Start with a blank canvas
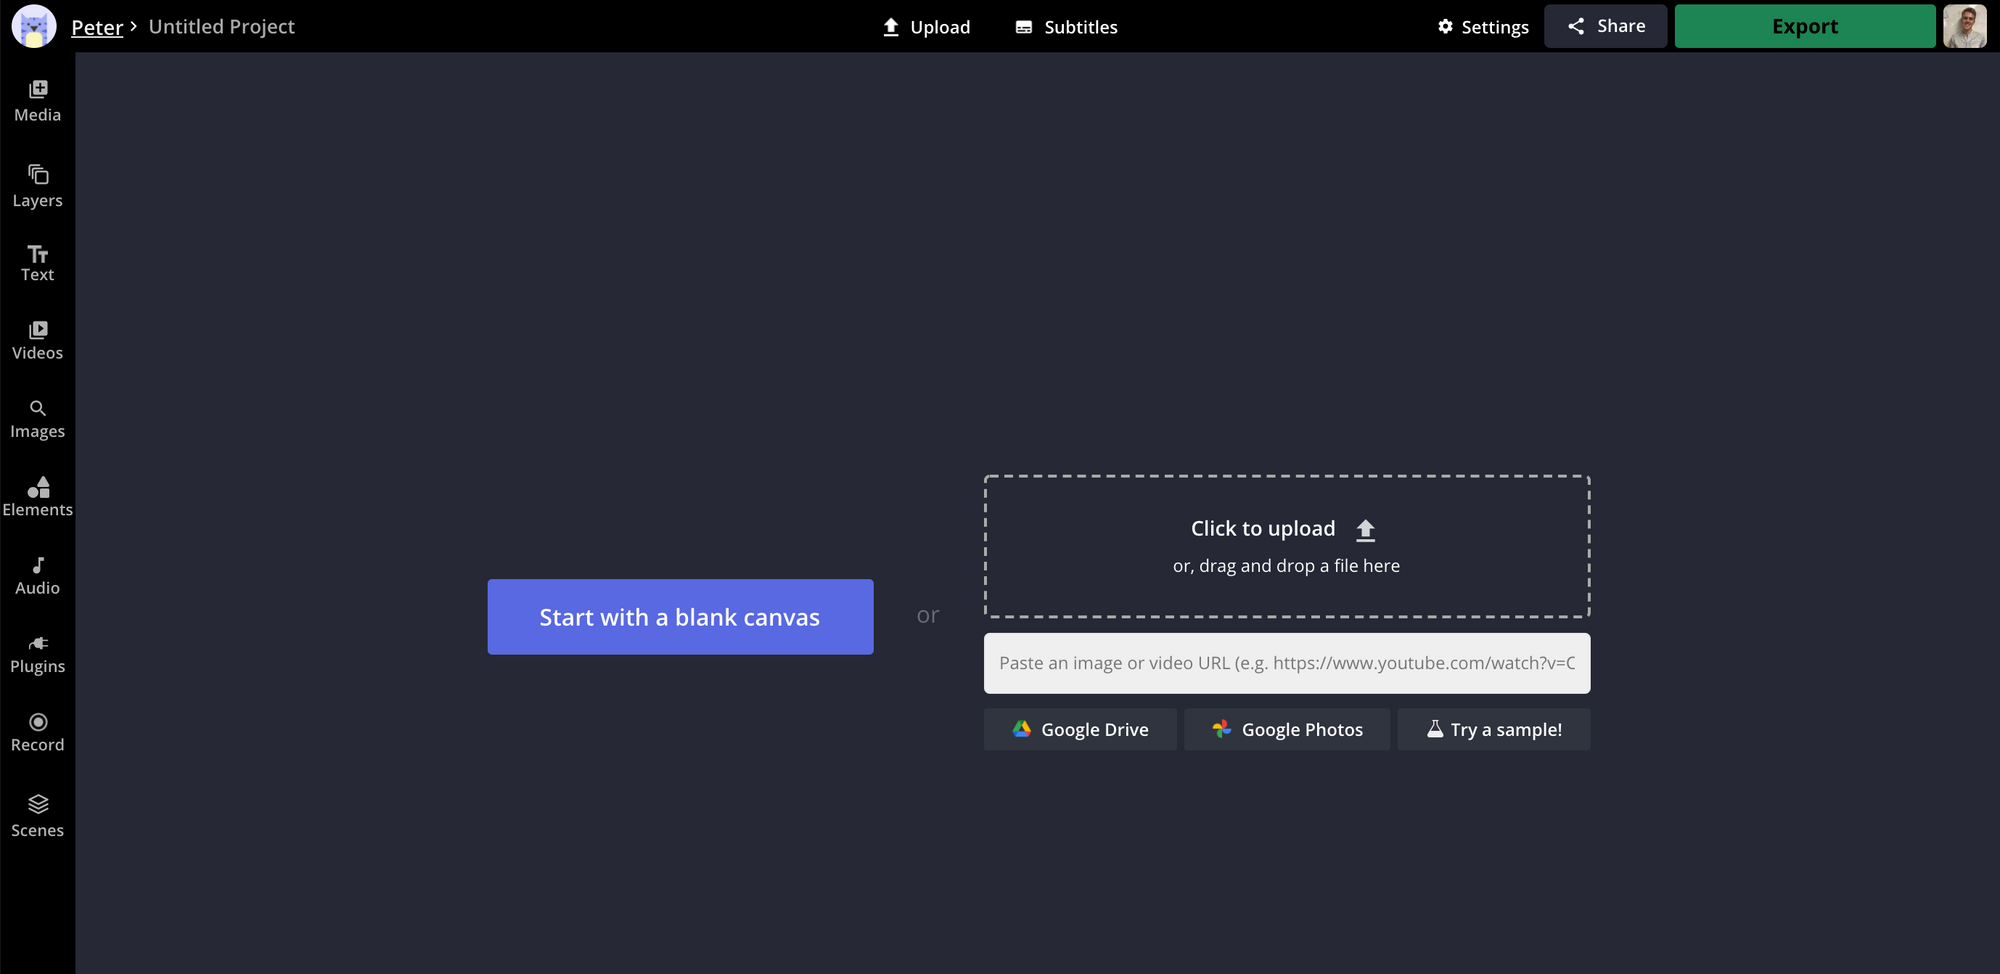This screenshot has height=974, width=2000. pyautogui.click(x=680, y=617)
